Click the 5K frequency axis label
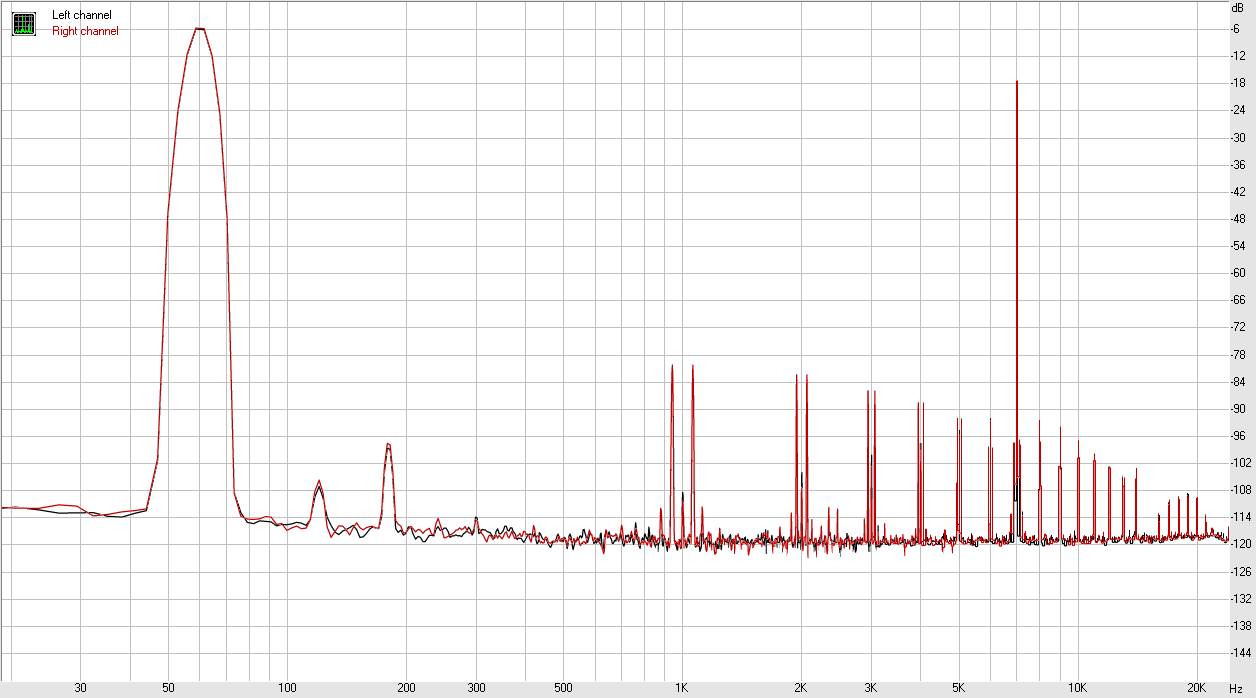Screen dimensions: 1256x698 pyautogui.click(x=958, y=688)
